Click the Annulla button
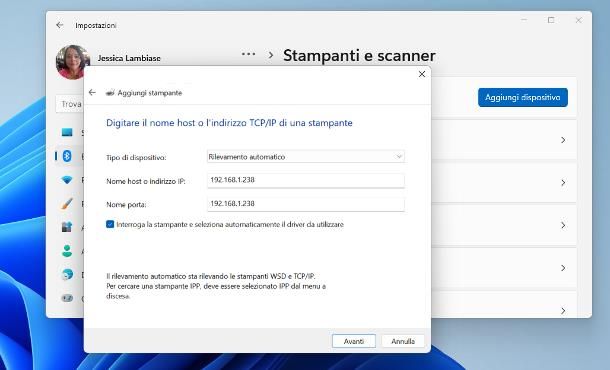This screenshot has width=610, height=370. 403,341
